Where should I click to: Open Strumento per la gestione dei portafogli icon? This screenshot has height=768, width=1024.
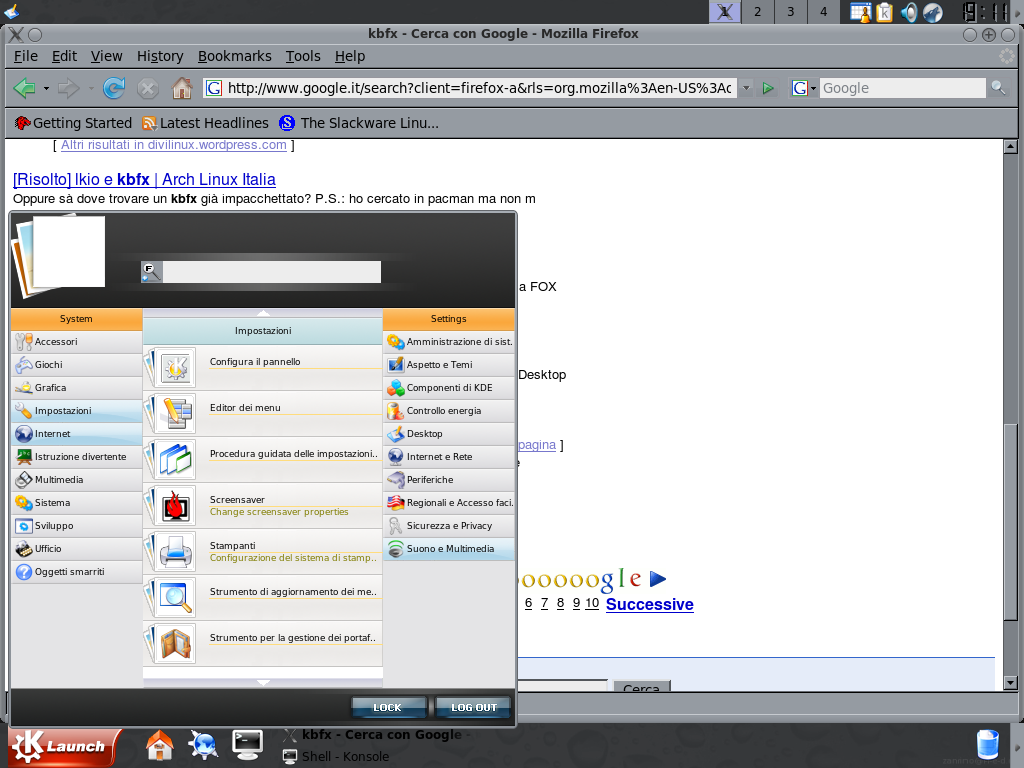coord(176,644)
